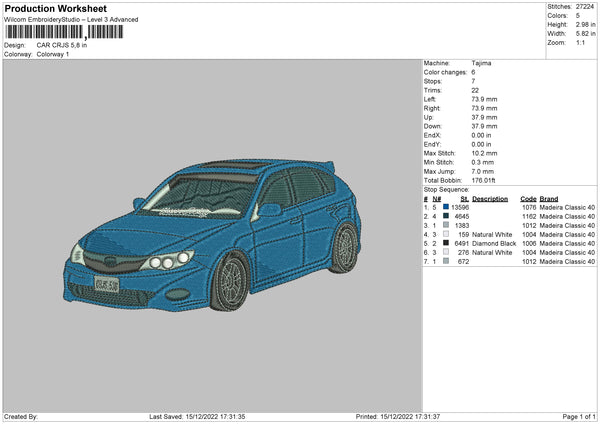Viewport: 600px width, 424px height.
Task: Click the Max Stitch value '10.2 mm'
Action: [x=484, y=153]
